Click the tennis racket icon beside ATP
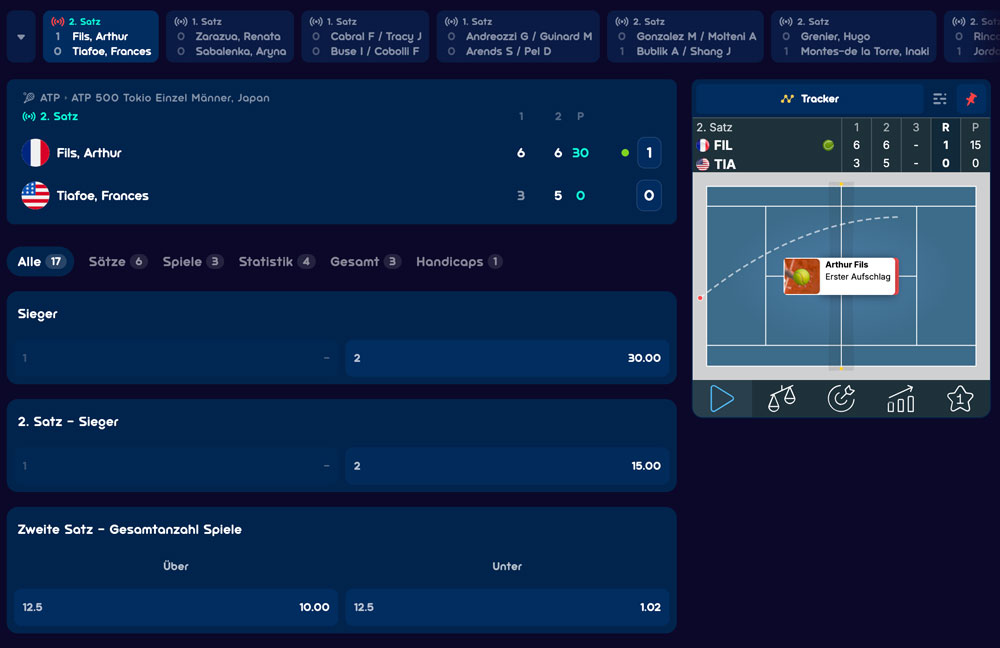Screen dimensions: 1000x648 coord(29,98)
